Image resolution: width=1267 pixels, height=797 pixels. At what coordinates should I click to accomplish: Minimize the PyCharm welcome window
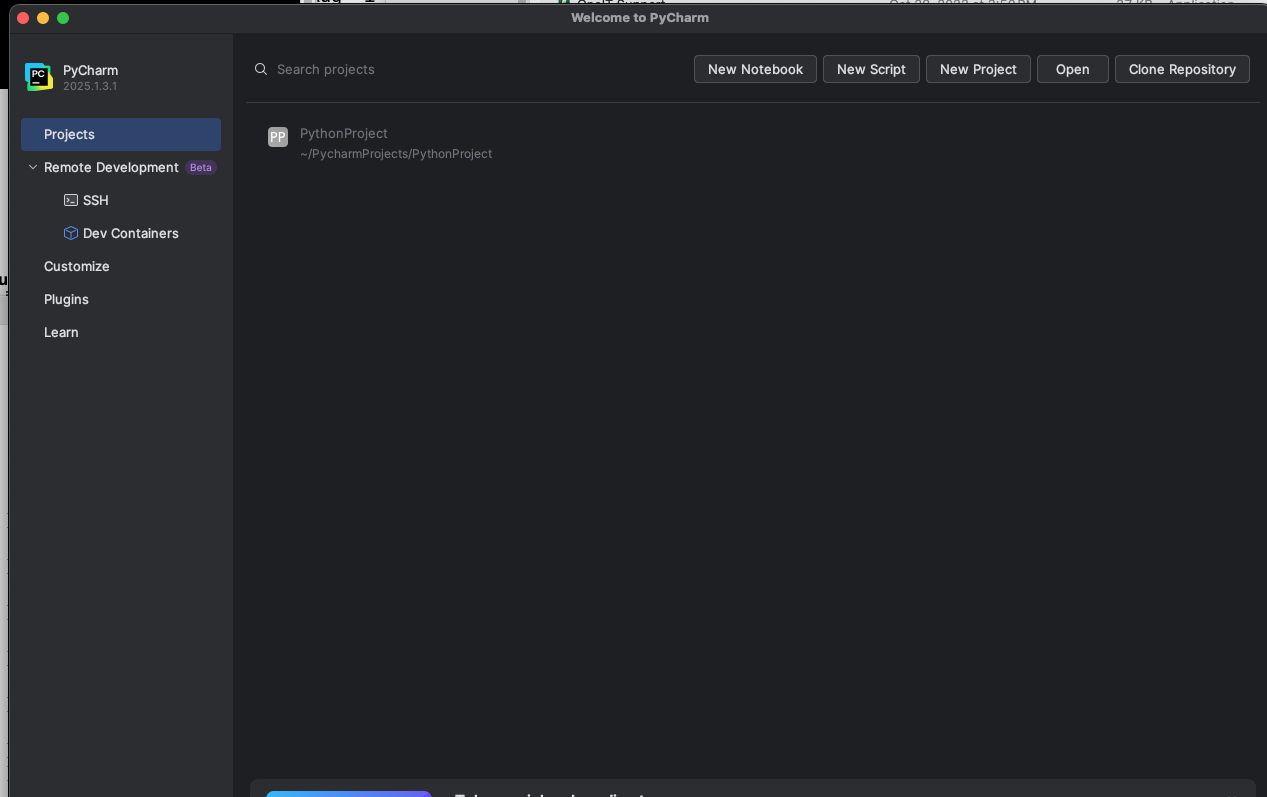(x=43, y=18)
